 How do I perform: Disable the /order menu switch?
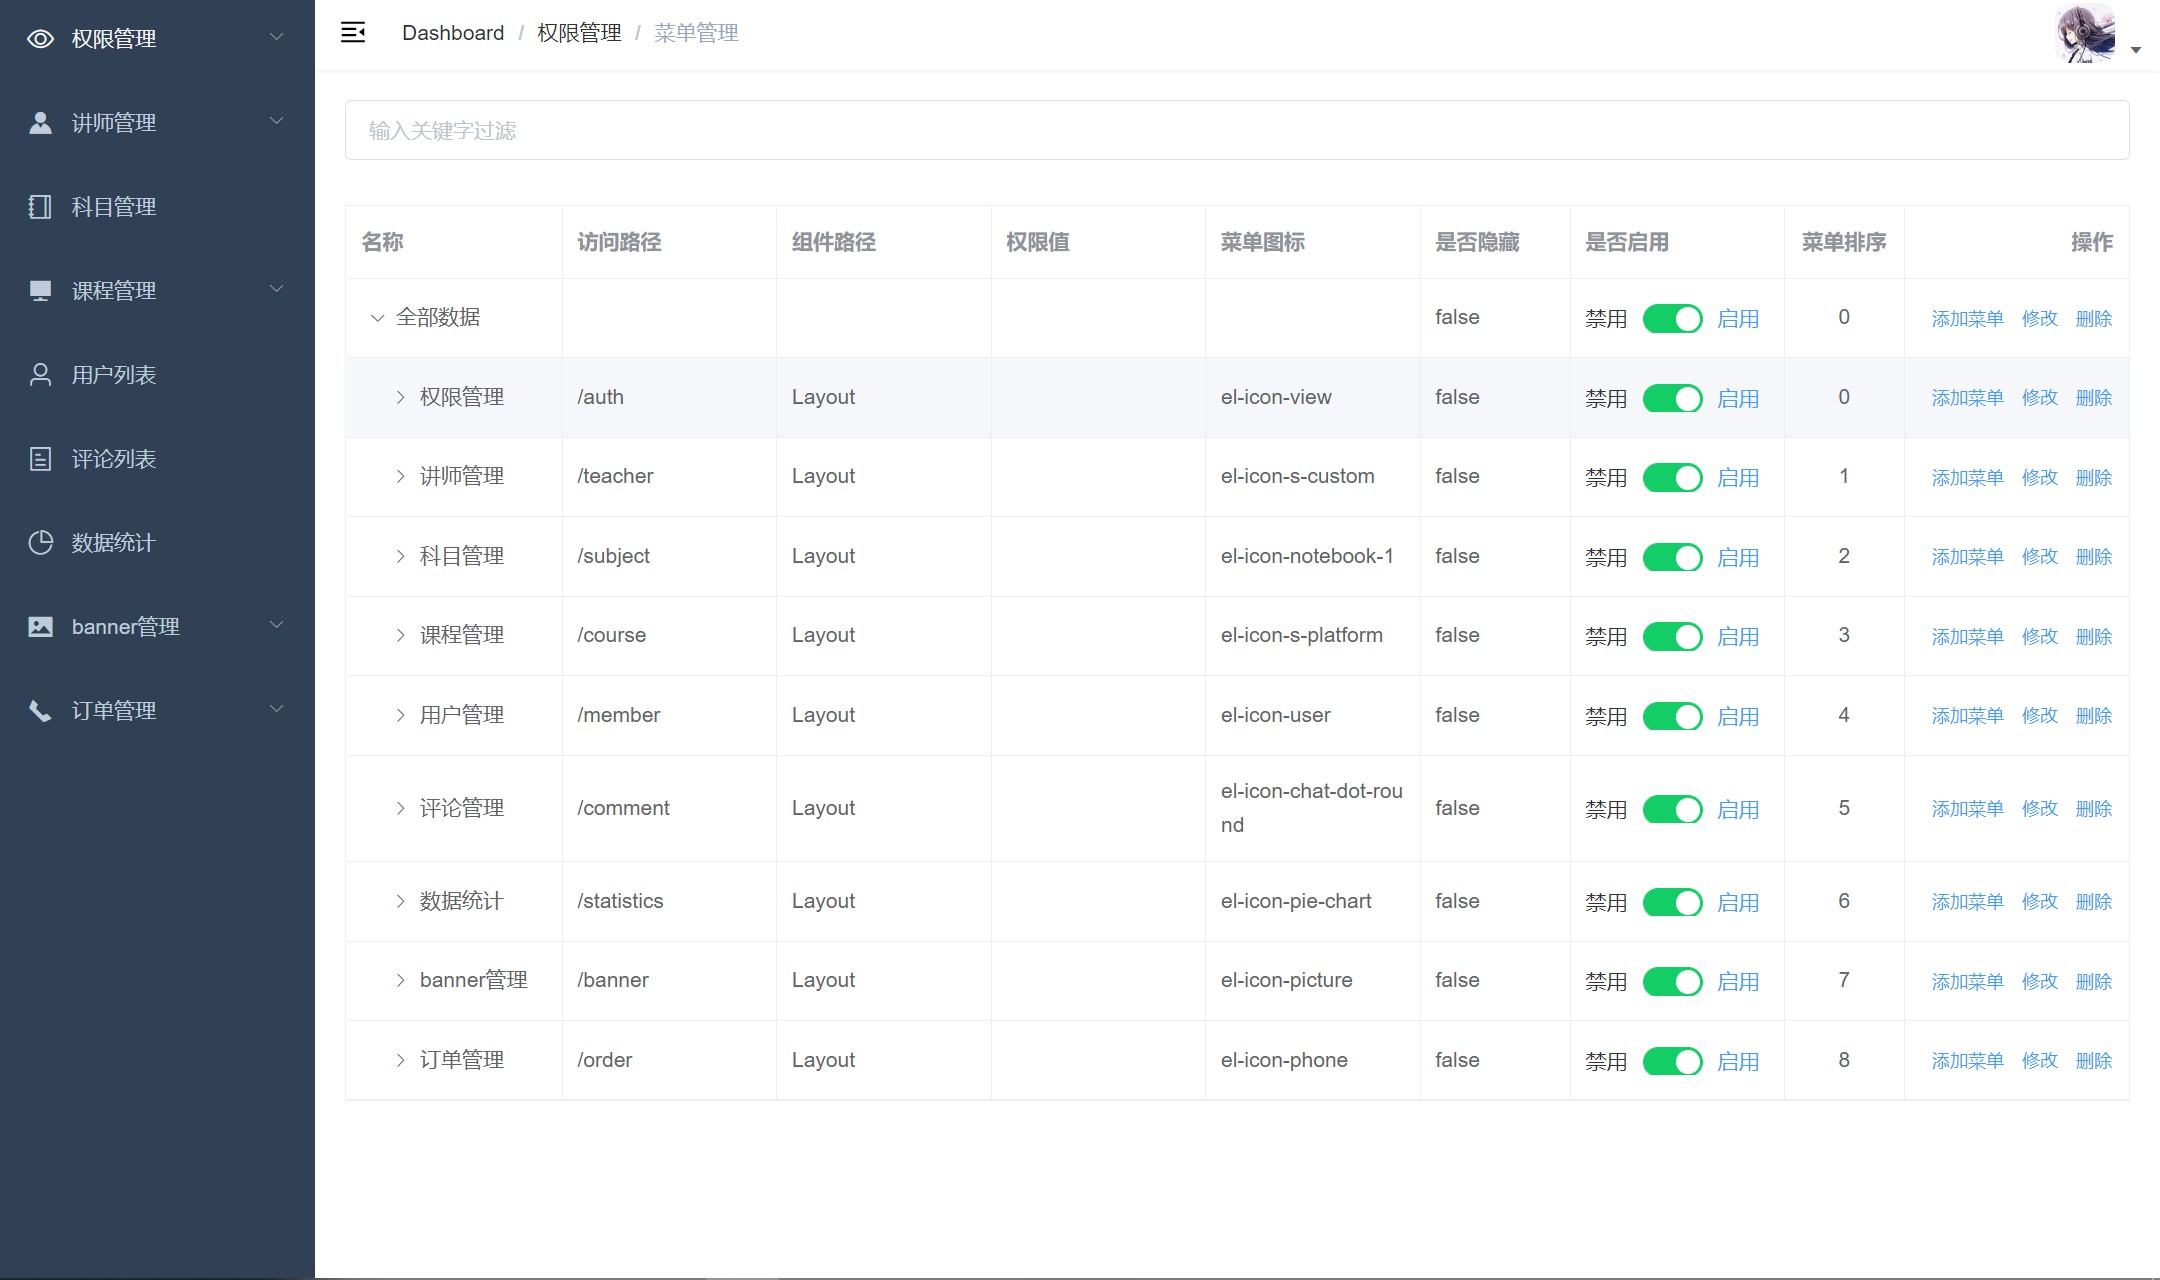pos(1672,1061)
